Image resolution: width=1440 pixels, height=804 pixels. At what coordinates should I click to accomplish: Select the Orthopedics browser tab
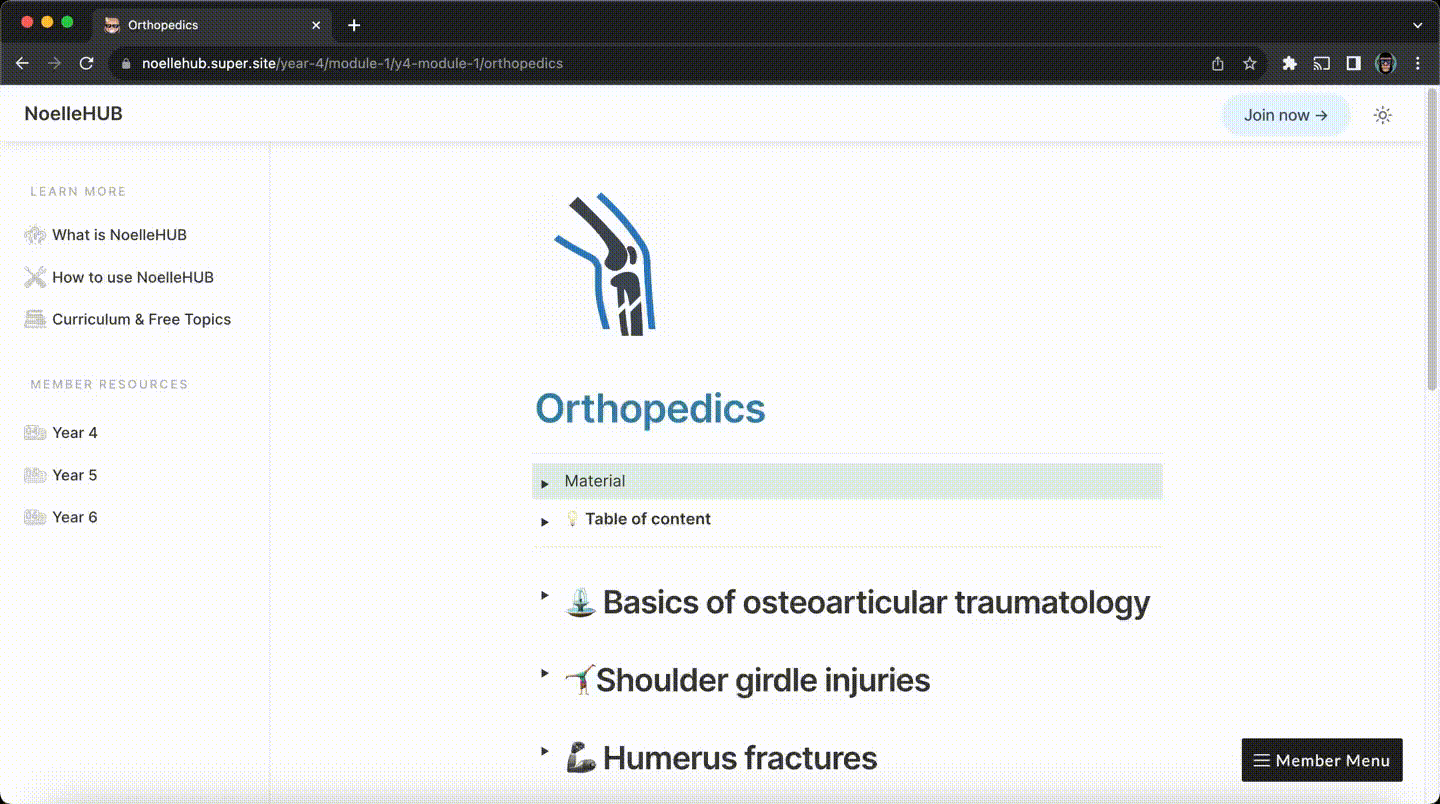pyautogui.click(x=212, y=25)
